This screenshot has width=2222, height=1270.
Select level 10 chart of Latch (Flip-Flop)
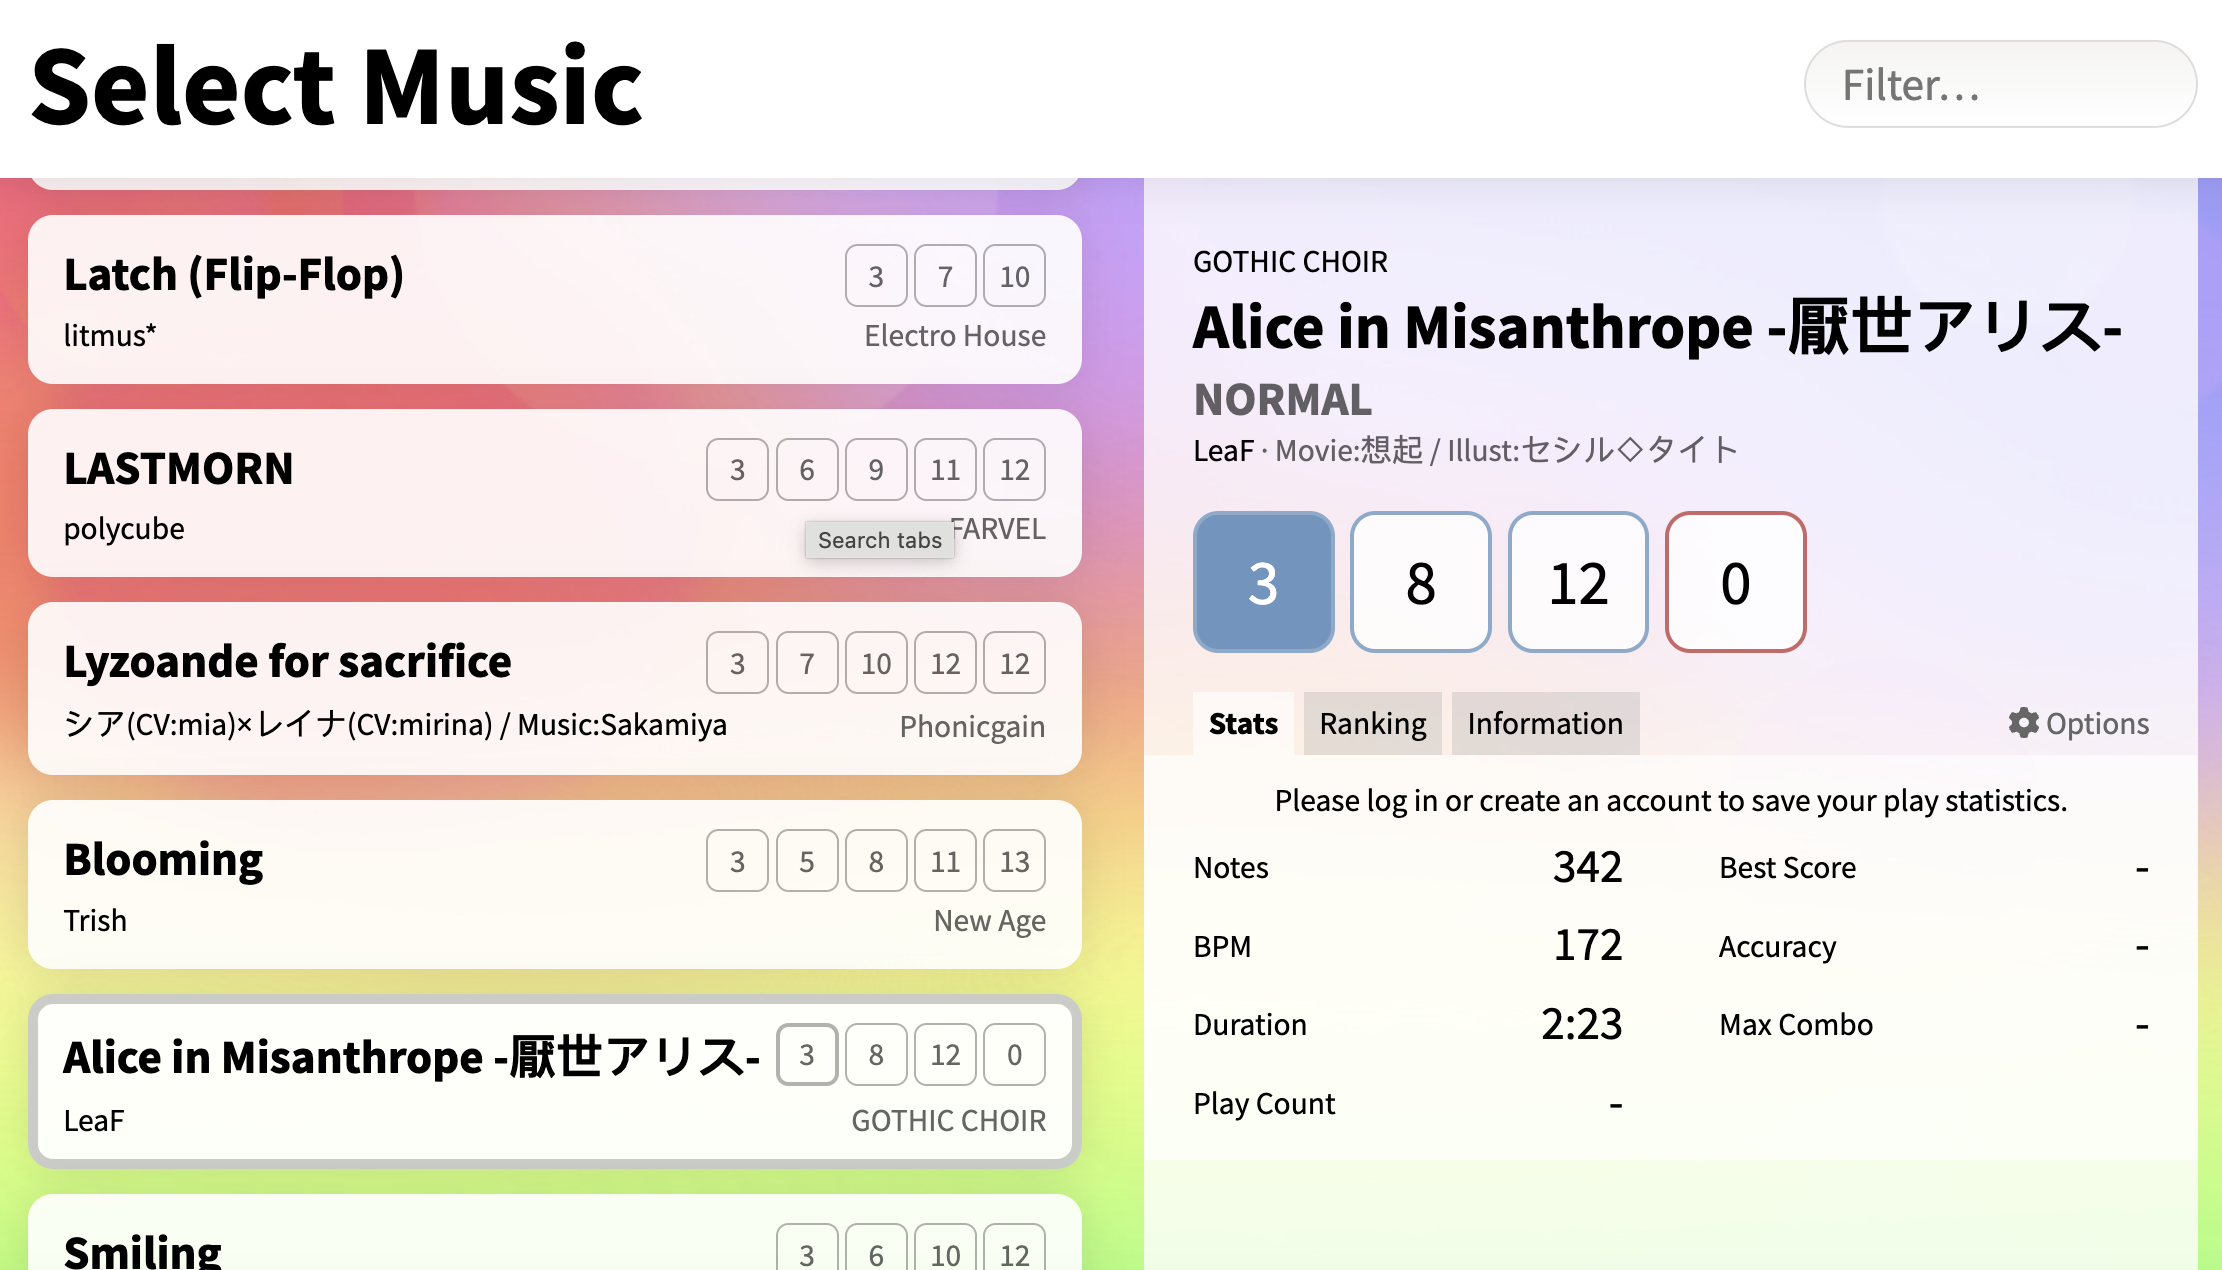tap(1014, 276)
